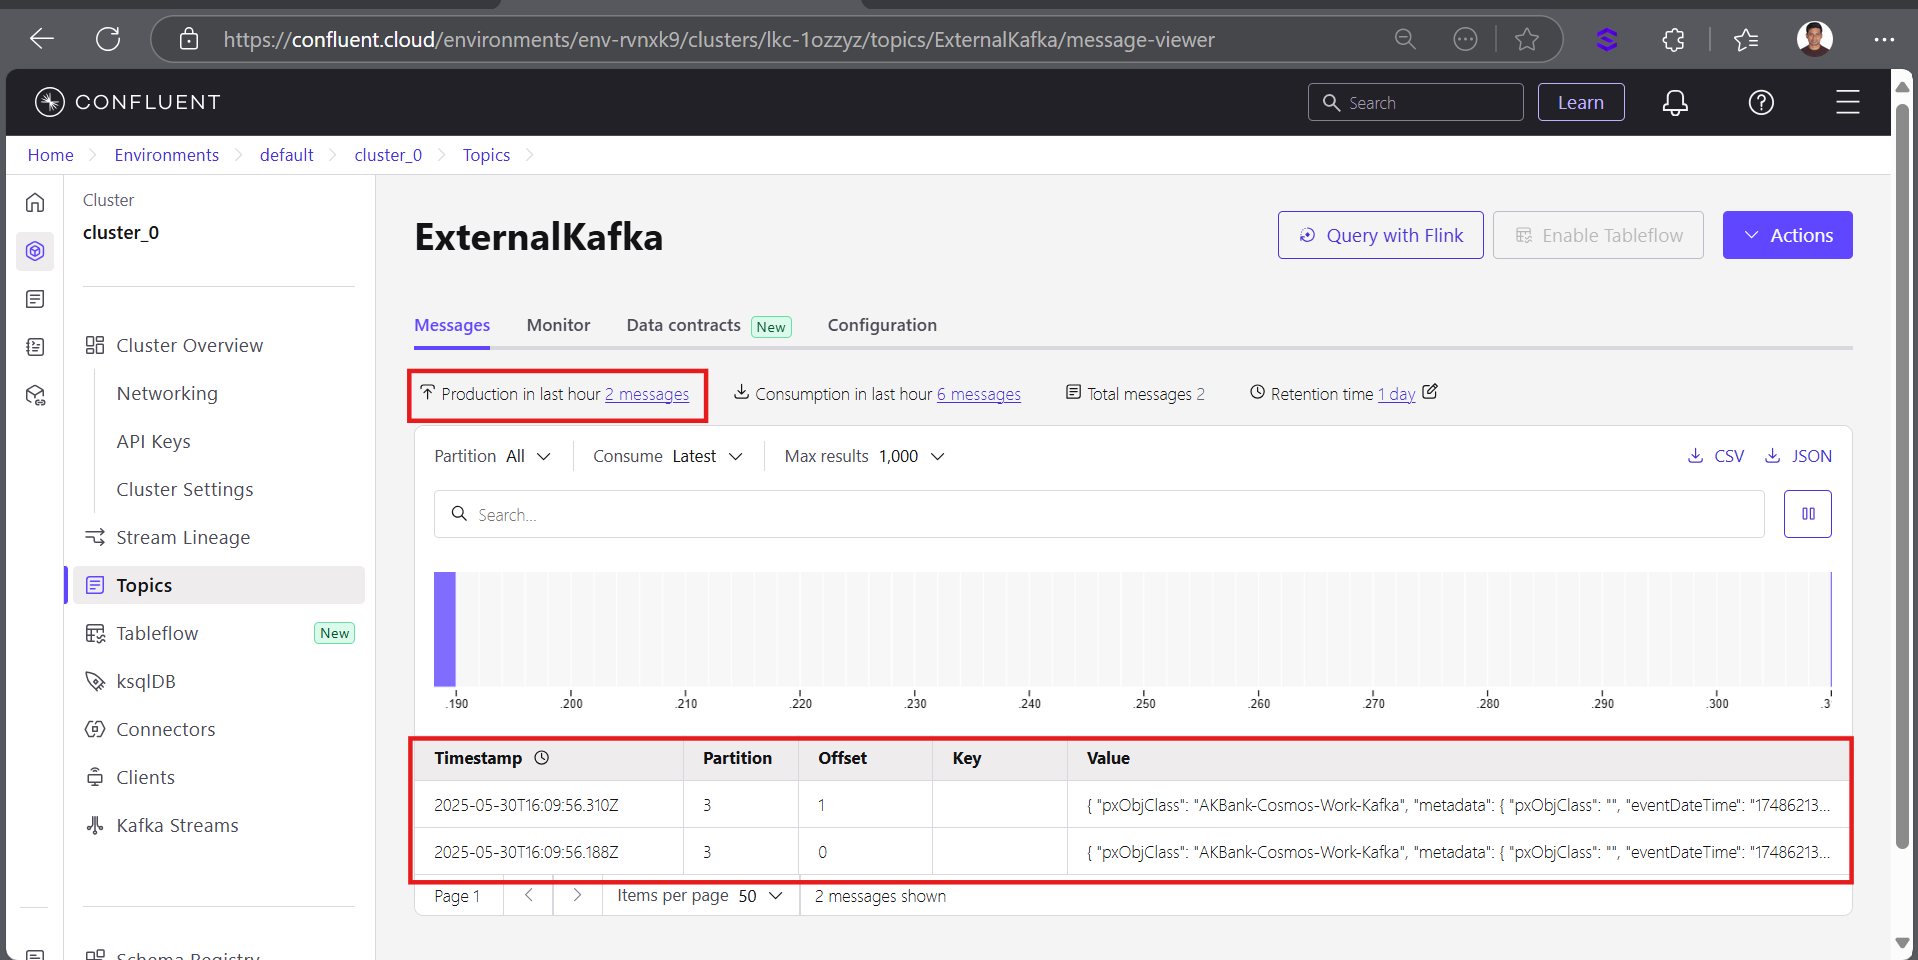Click the purple histogram bar at 190
Screen dimensions: 1918x960
(x=445, y=629)
